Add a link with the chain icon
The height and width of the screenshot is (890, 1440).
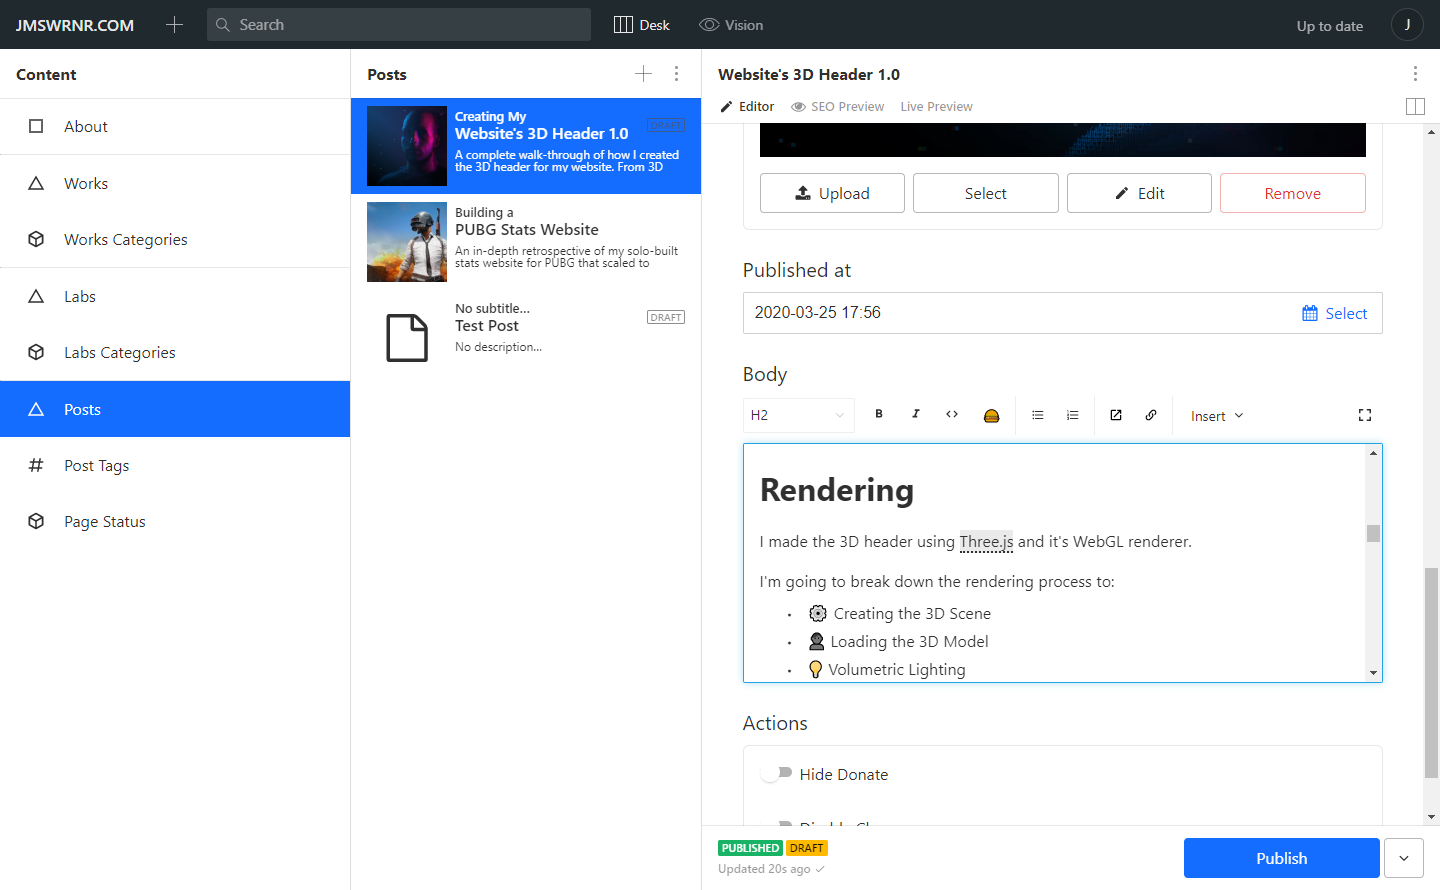pyautogui.click(x=1151, y=415)
